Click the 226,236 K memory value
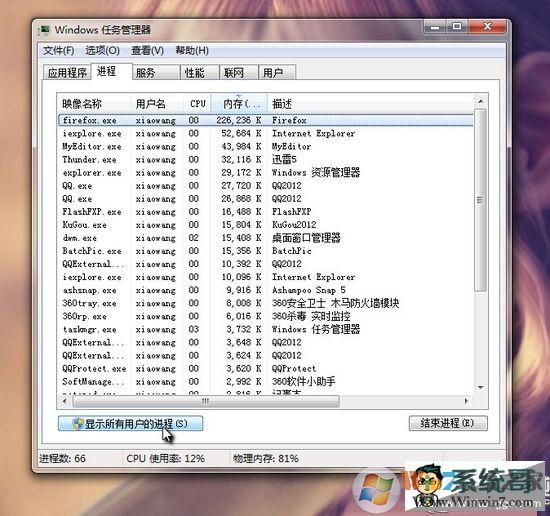Screen dimensions: 550x516 [239, 120]
